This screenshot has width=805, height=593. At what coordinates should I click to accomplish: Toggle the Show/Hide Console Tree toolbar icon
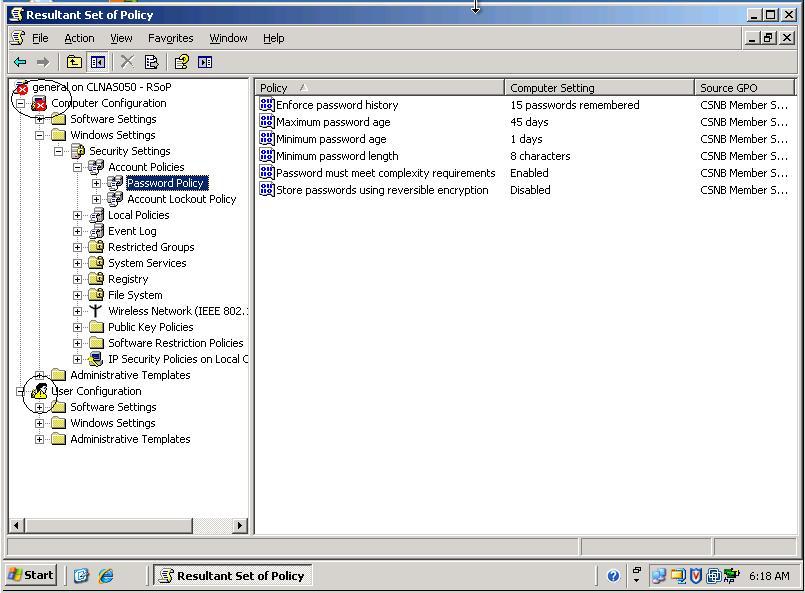pyautogui.click(x=96, y=61)
